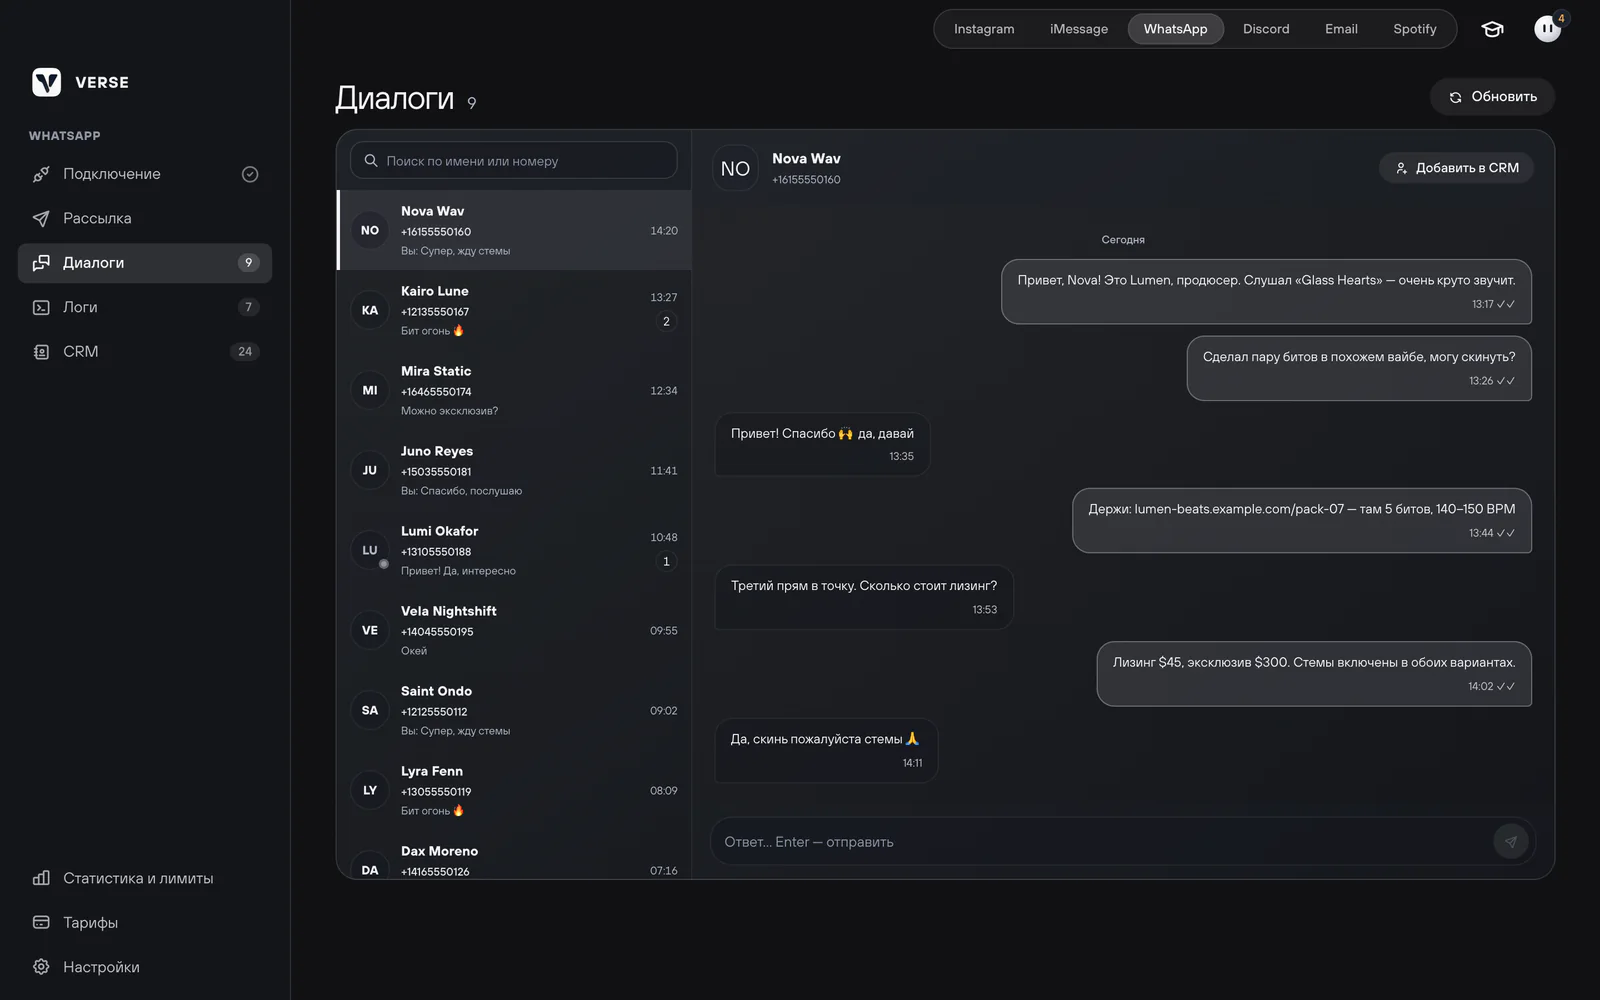1600x1000 pixels.
Task: Click the check circle next to Подключение
Action: [x=250, y=174]
